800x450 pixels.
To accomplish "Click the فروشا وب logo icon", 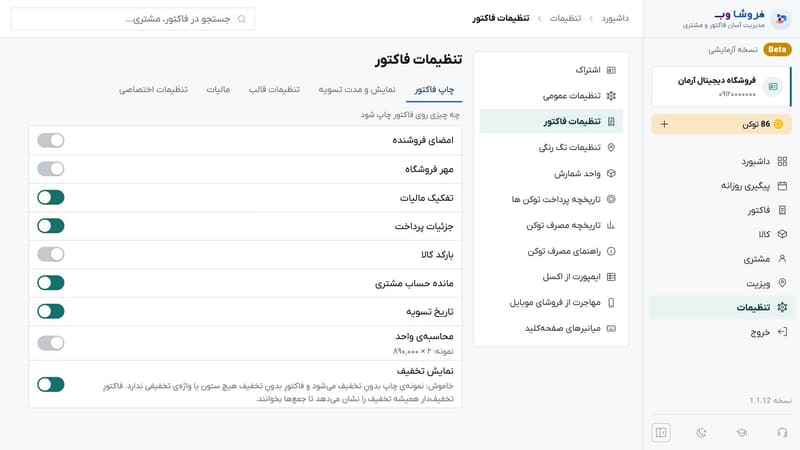I will coord(781,19).
